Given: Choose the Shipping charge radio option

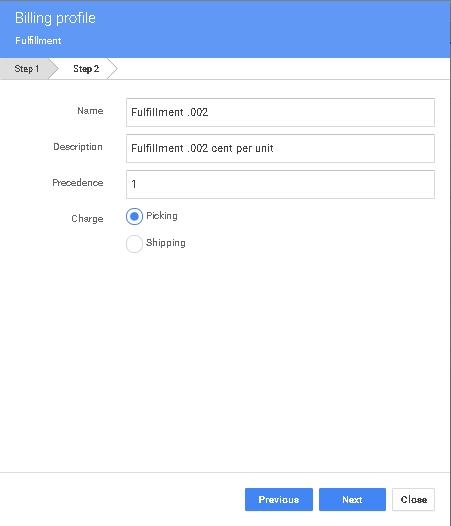Looking at the screenshot, I should tap(134, 244).
